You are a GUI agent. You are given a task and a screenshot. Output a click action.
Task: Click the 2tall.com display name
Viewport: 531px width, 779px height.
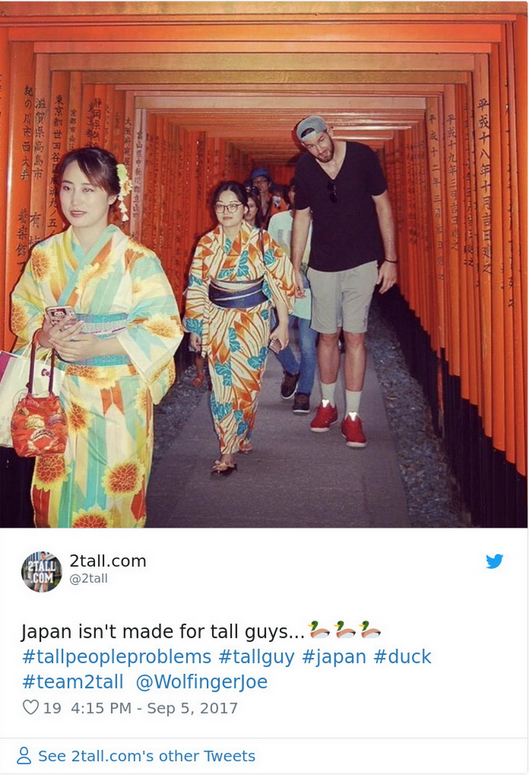[108, 561]
